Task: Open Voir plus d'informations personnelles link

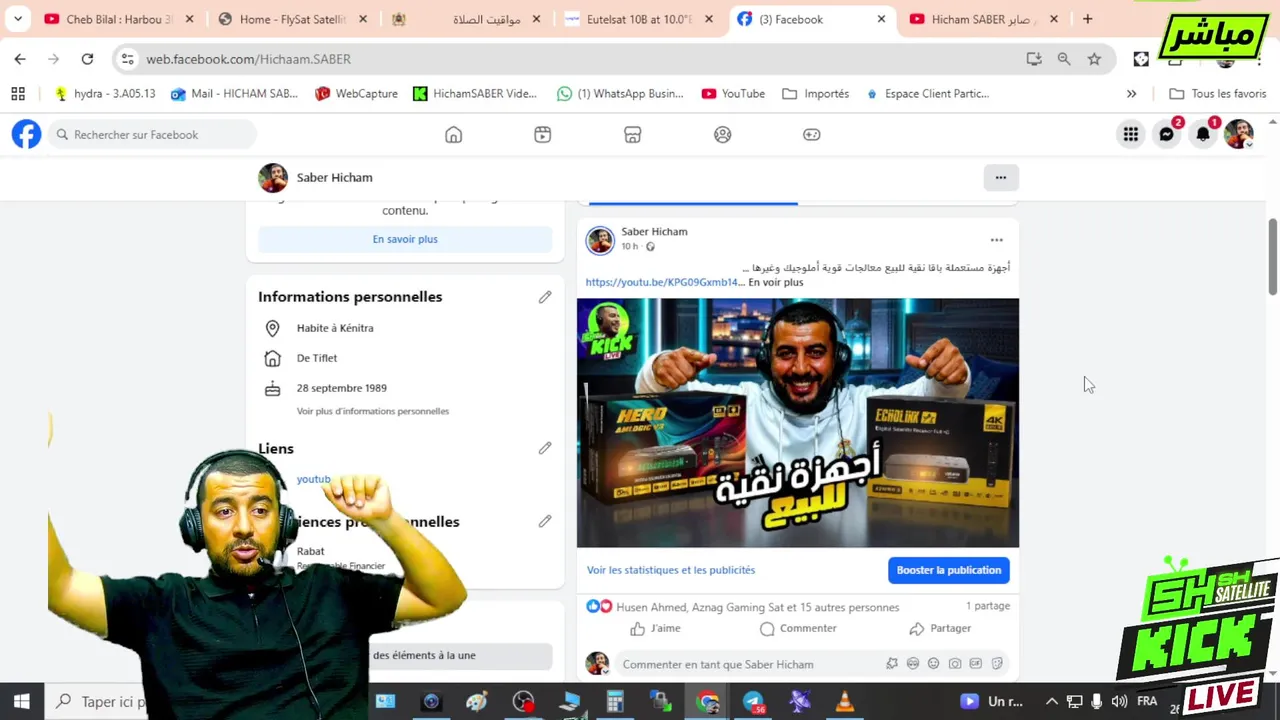Action: click(373, 411)
